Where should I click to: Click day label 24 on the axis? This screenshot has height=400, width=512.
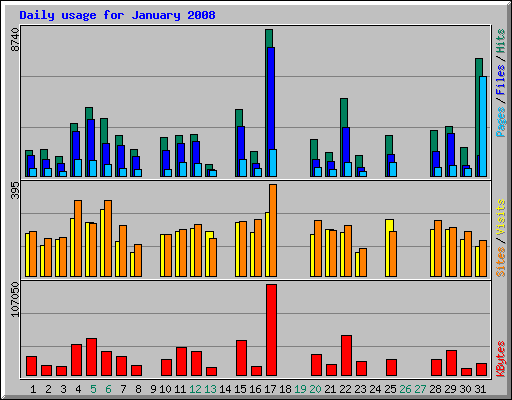pos(375,389)
